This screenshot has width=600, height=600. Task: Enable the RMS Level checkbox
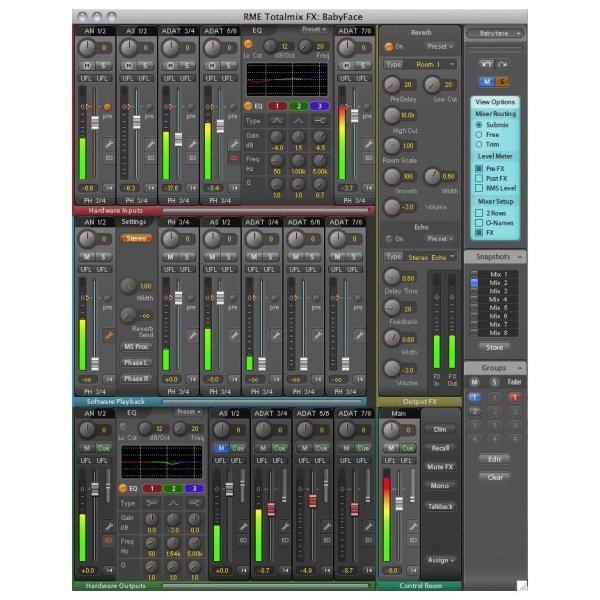[x=479, y=188]
